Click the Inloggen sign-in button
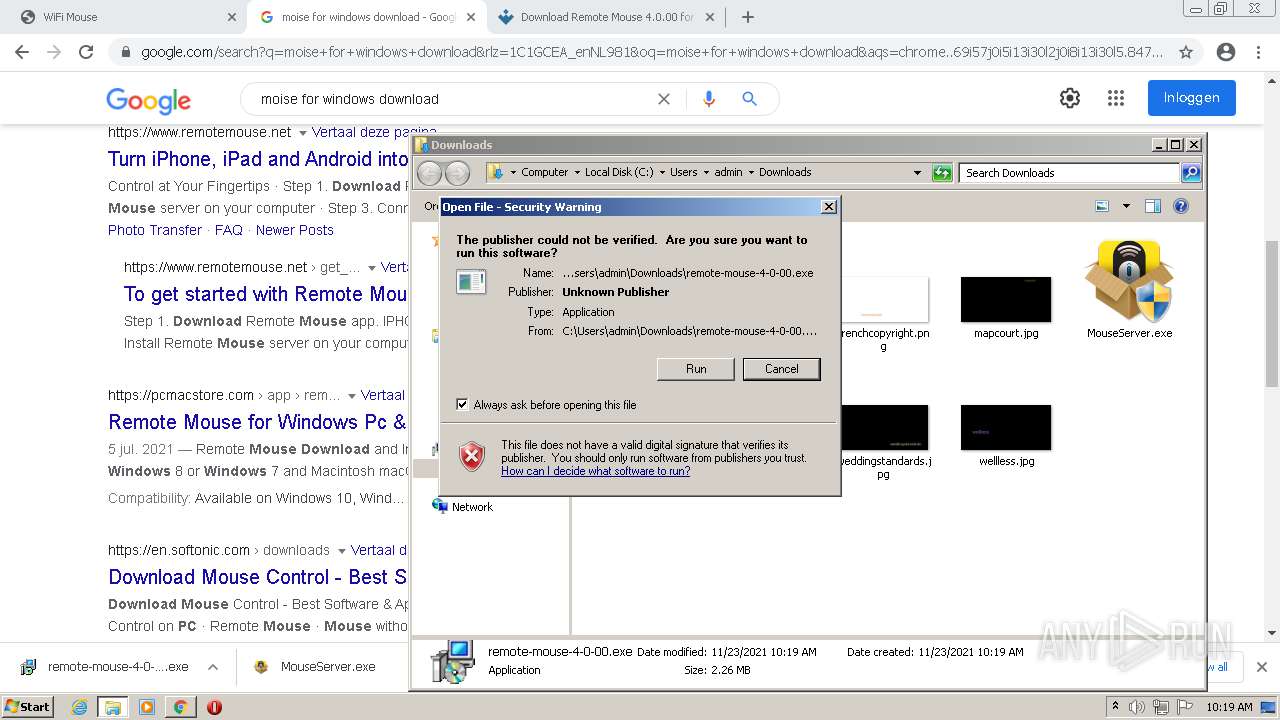 (x=1192, y=98)
